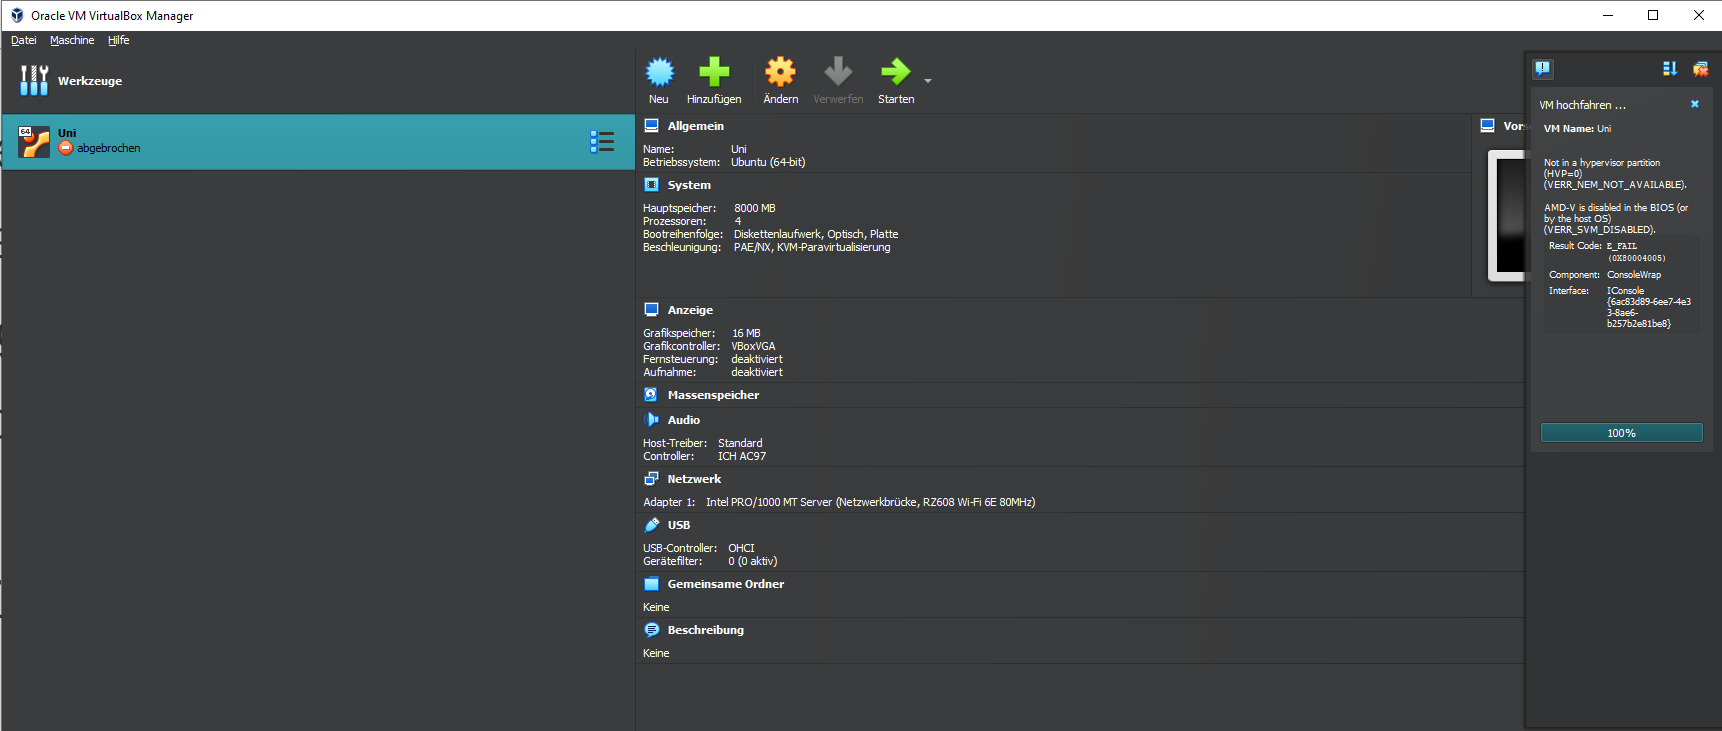Click the Vorschau preview monitor icon
This screenshot has height=731, width=1722.
coord(1488,126)
